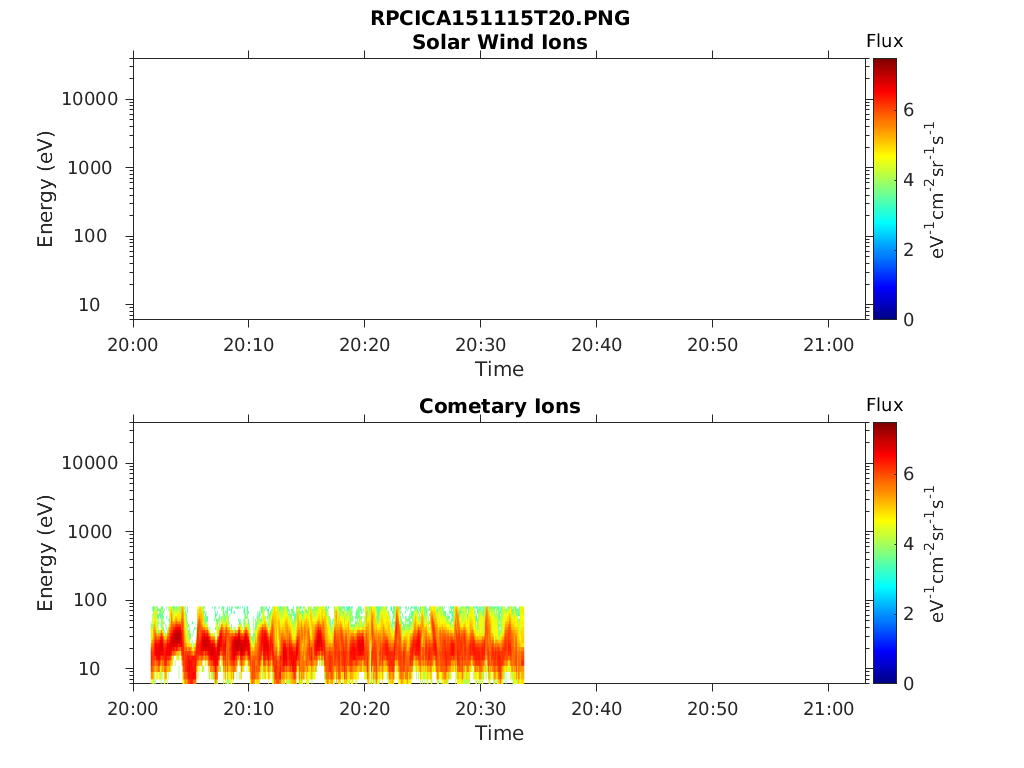Select the Energy (eV) label of Solar Wind plot

coord(45,189)
